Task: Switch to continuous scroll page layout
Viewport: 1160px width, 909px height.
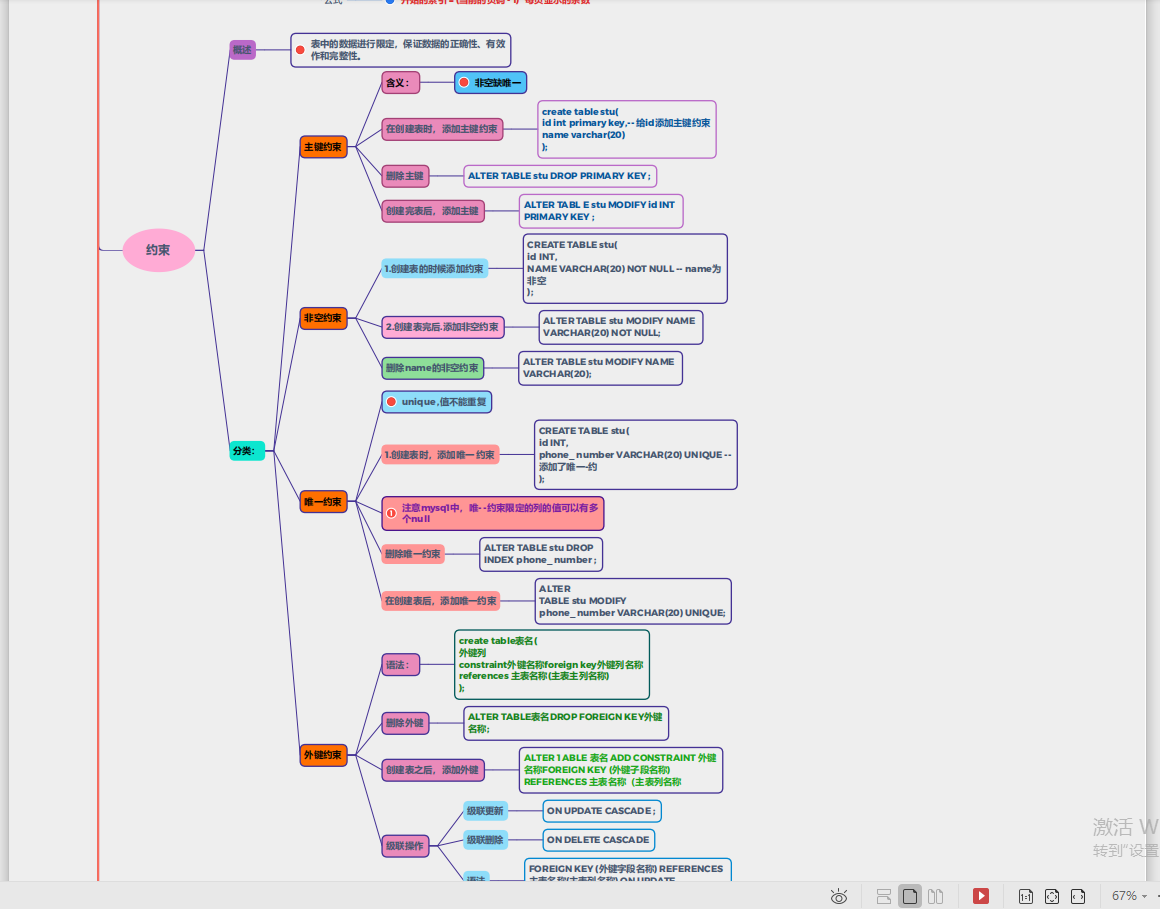Action: pyautogui.click(x=883, y=896)
